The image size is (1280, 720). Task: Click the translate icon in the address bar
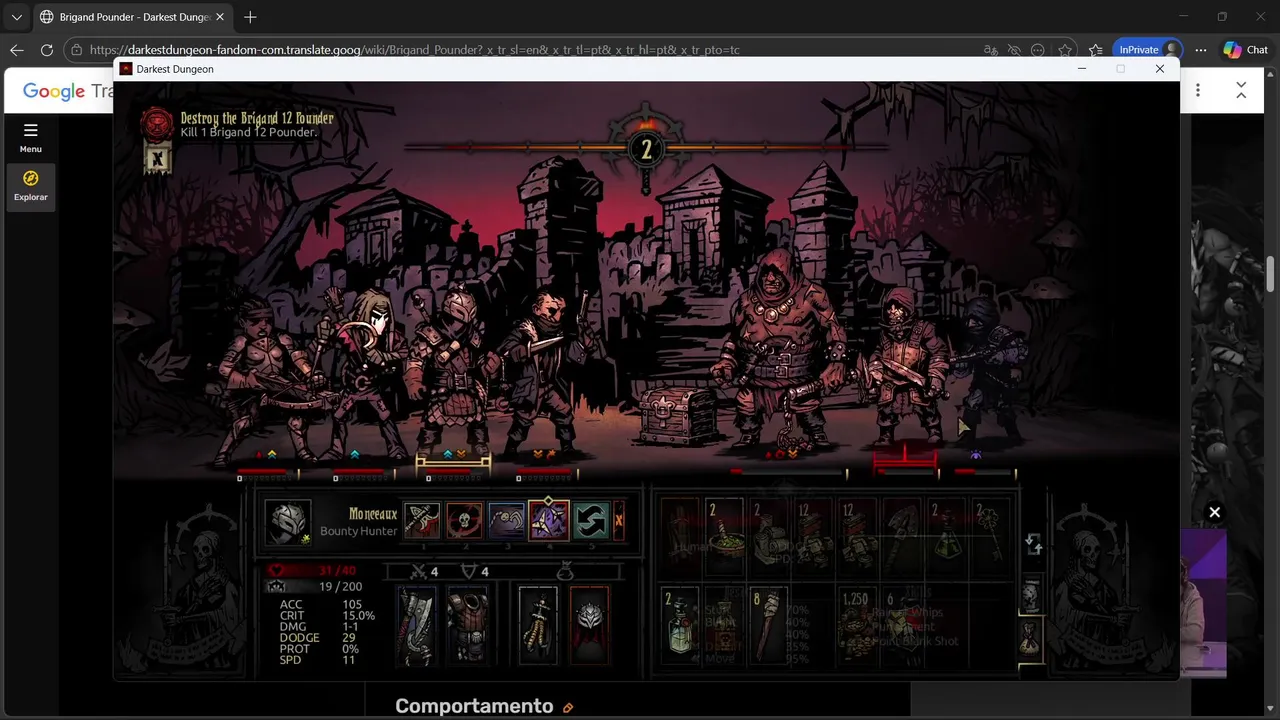tap(990, 49)
